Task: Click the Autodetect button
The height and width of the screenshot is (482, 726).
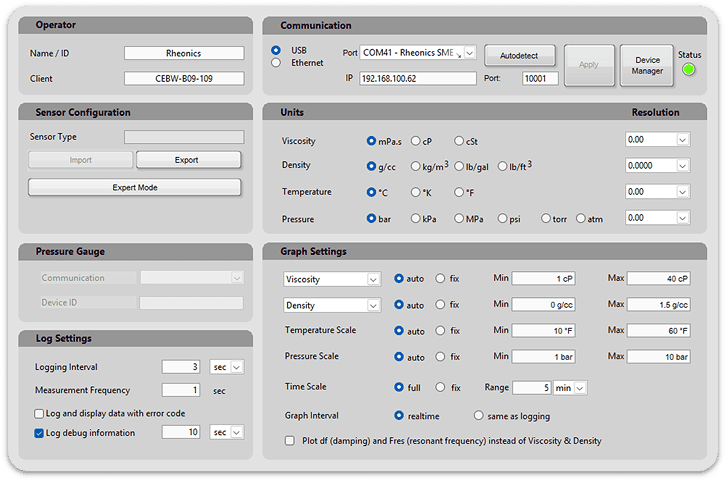Action: click(x=519, y=54)
